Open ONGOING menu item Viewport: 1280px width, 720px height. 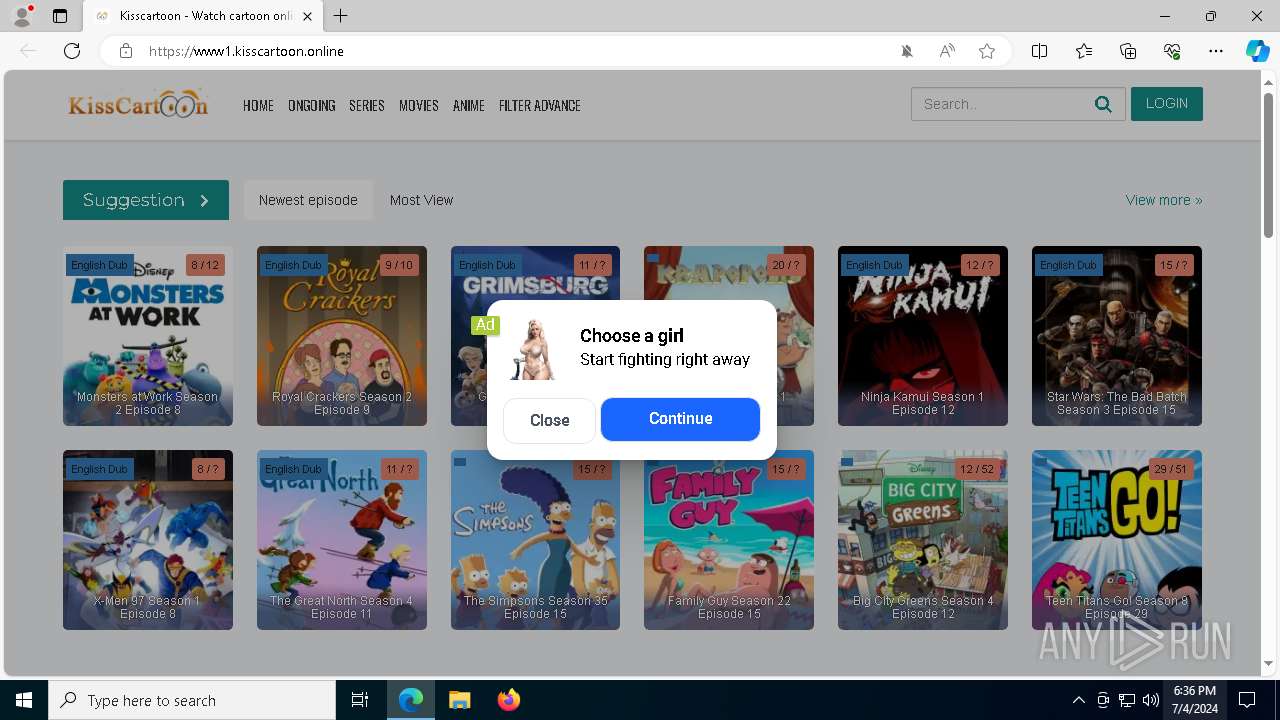[311, 106]
